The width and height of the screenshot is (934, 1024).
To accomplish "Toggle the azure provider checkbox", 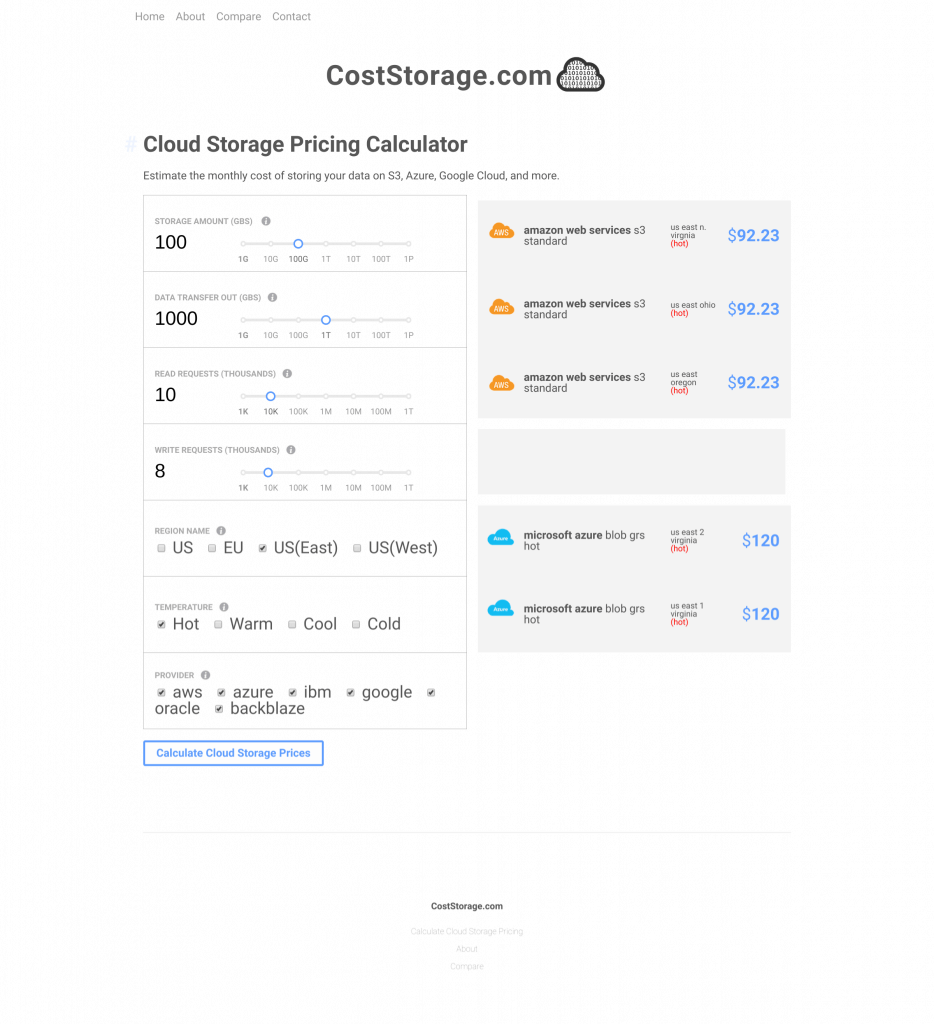I will coord(221,693).
